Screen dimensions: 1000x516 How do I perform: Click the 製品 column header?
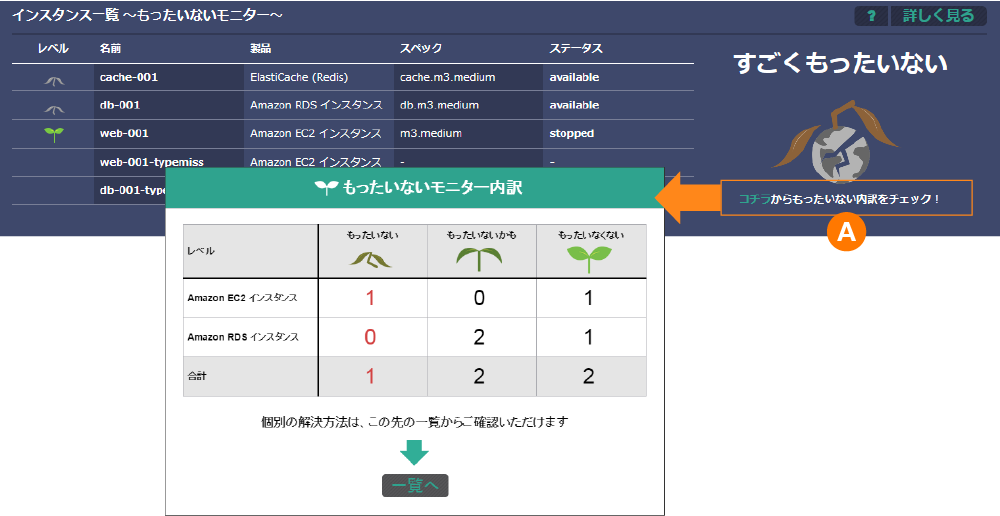[x=261, y=48]
